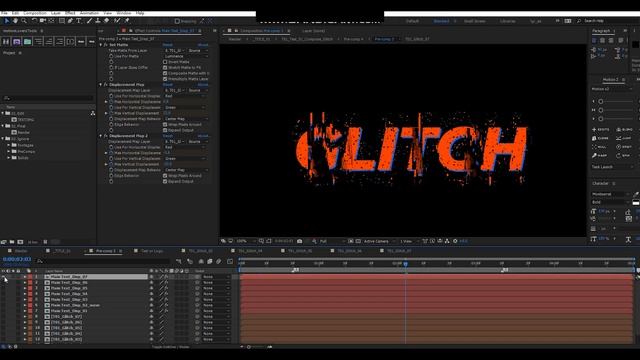Select the Camera tool in toolbar

[43, 20]
